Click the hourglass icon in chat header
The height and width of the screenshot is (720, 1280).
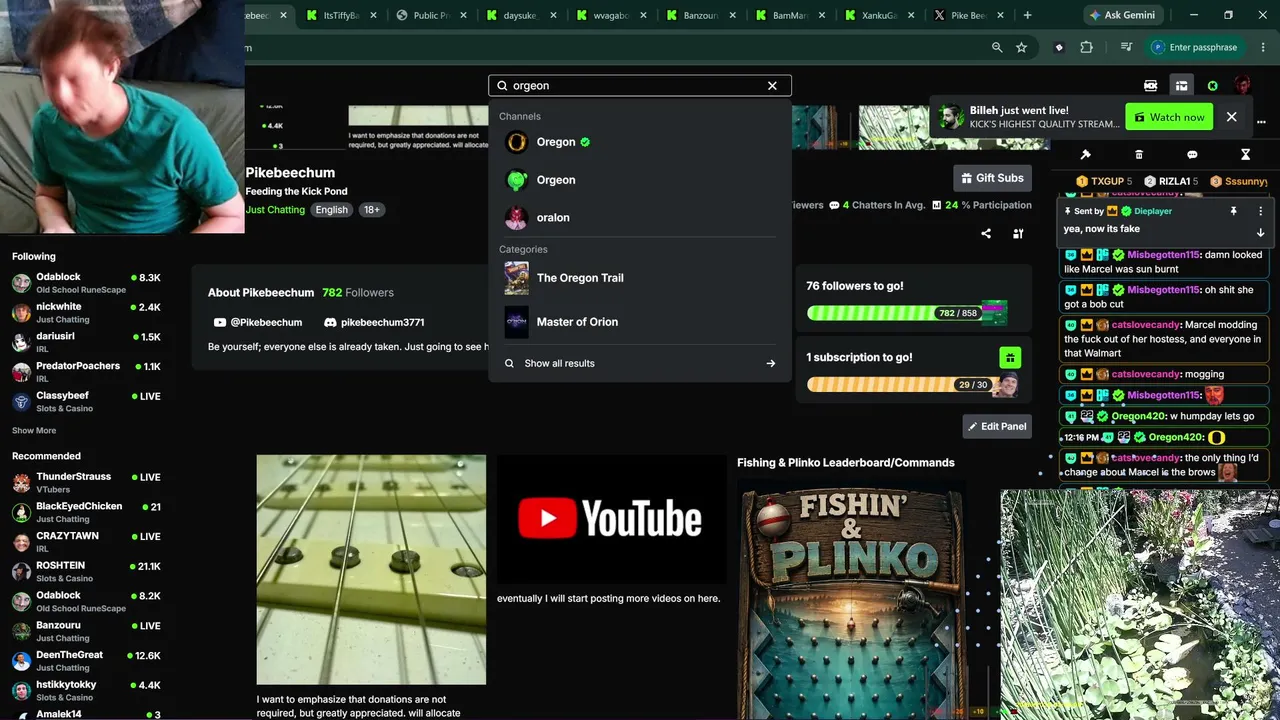(1245, 155)
